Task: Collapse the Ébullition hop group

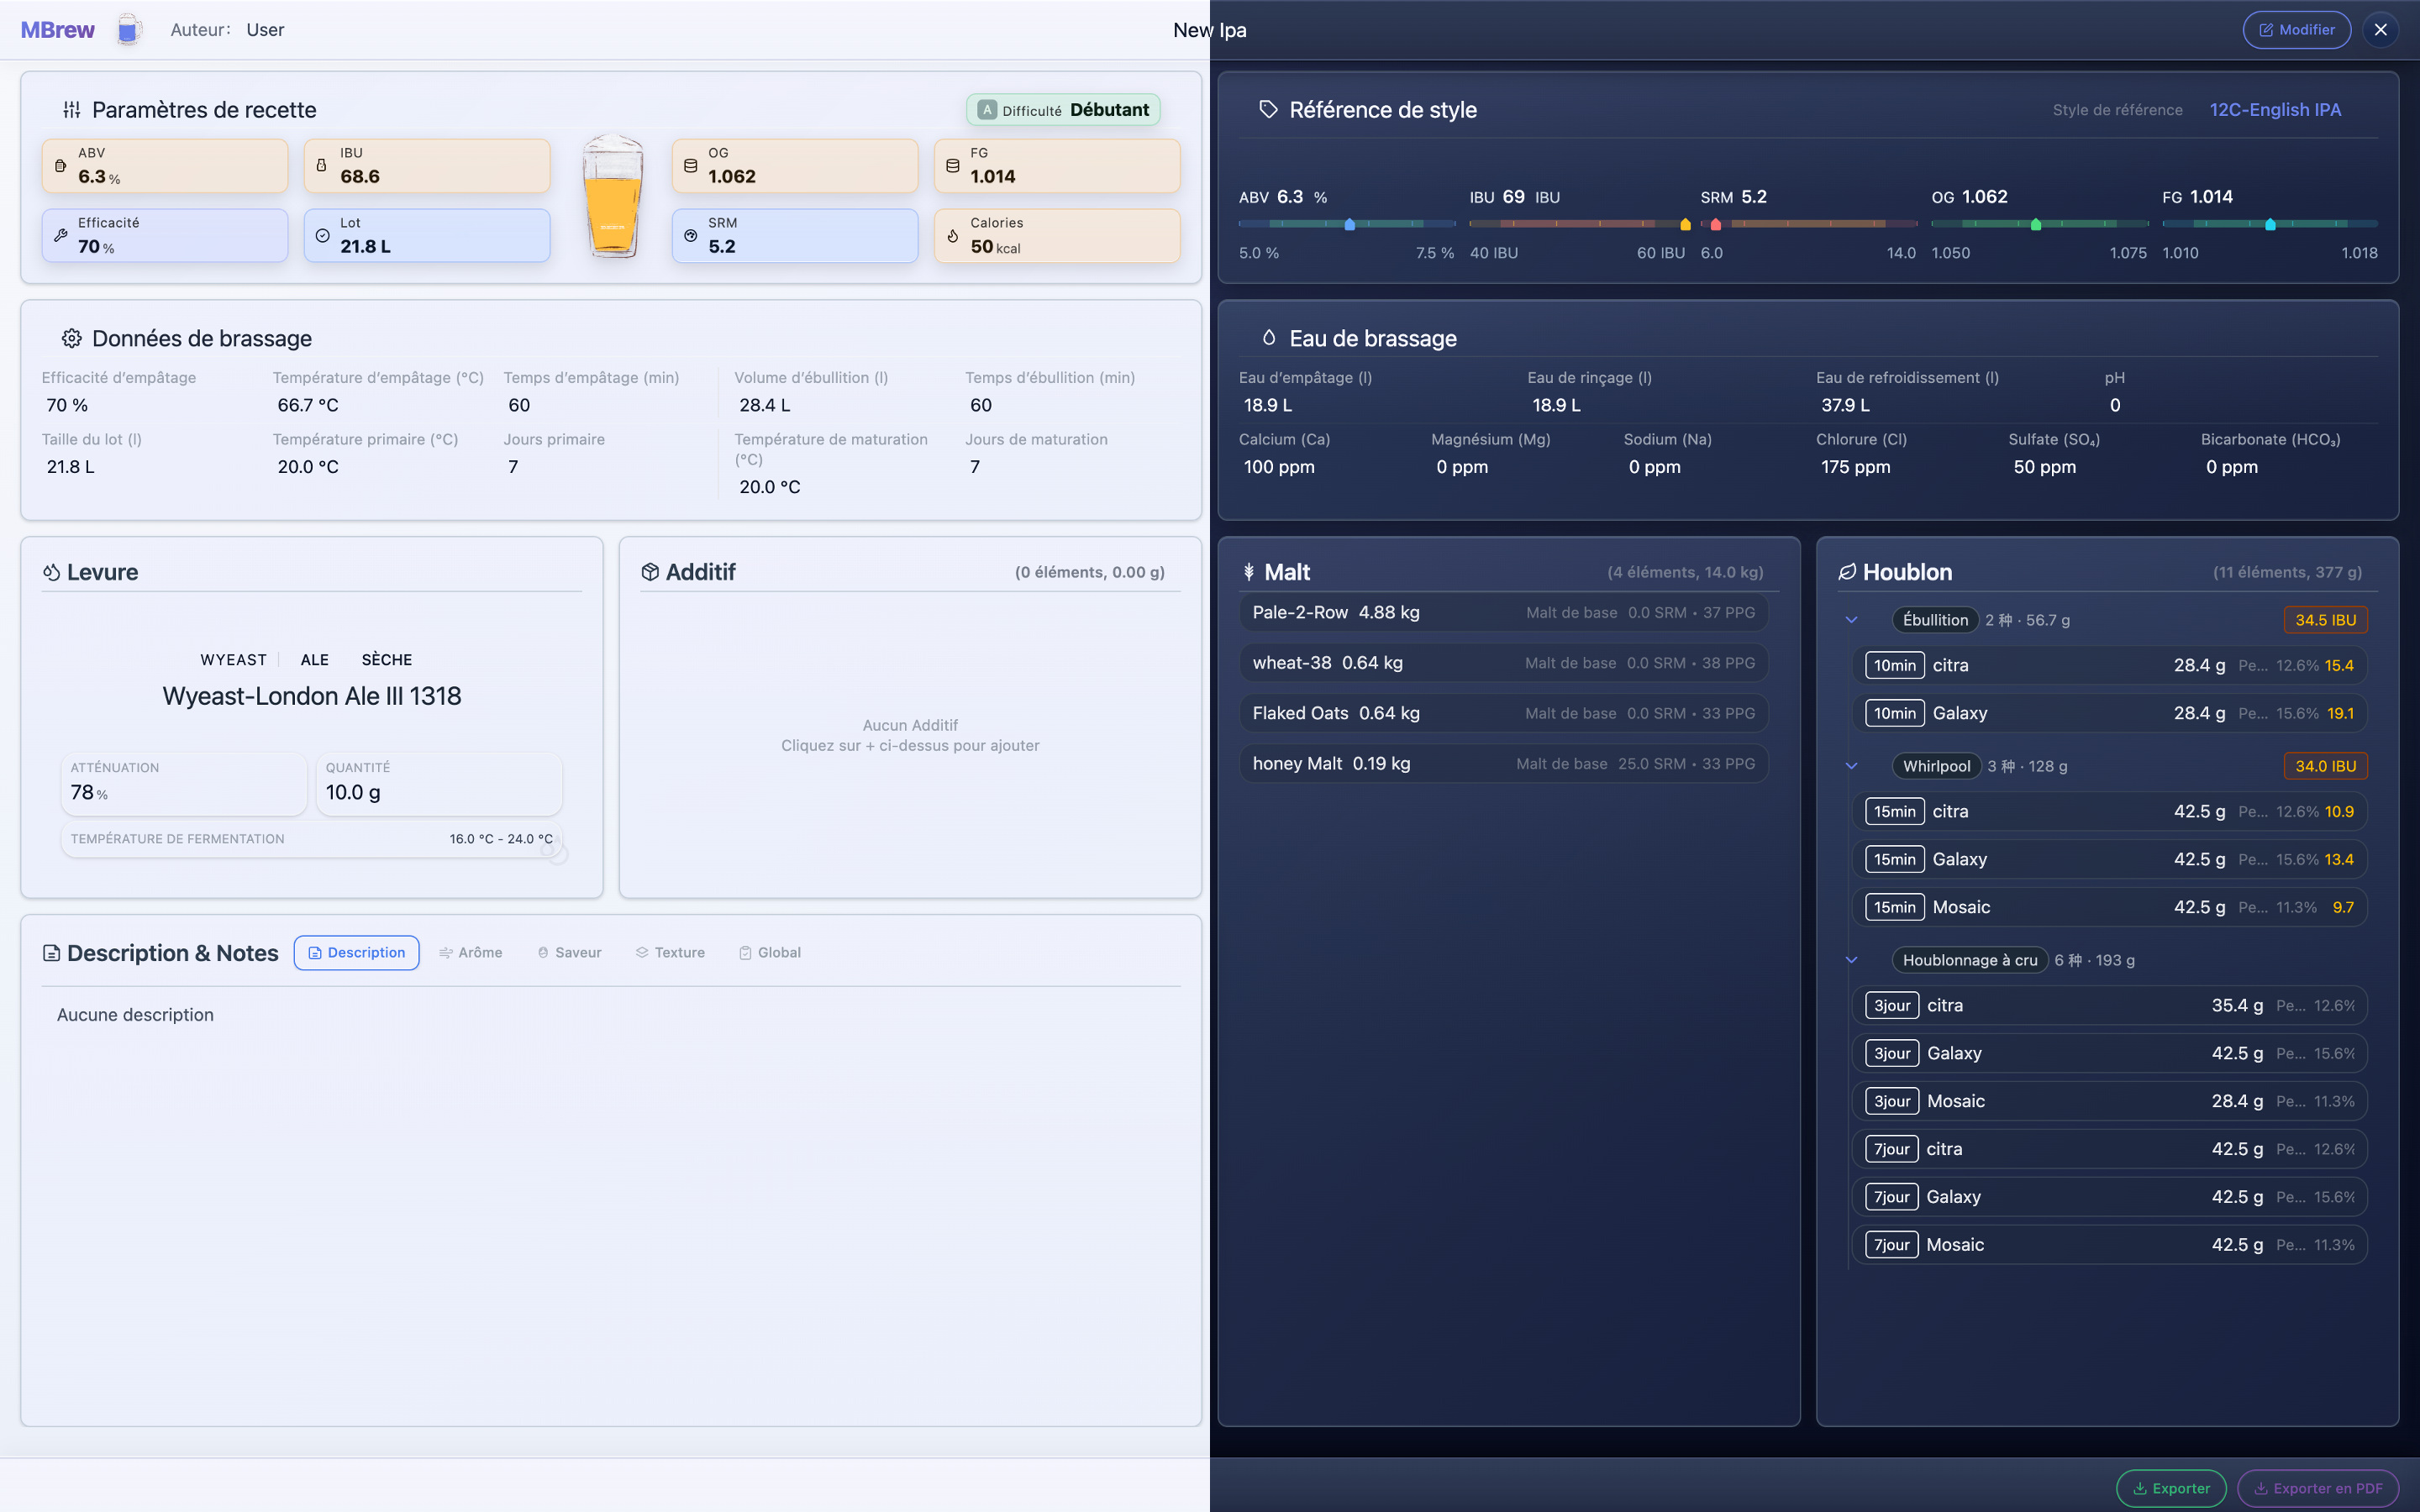Action: 1851,620
